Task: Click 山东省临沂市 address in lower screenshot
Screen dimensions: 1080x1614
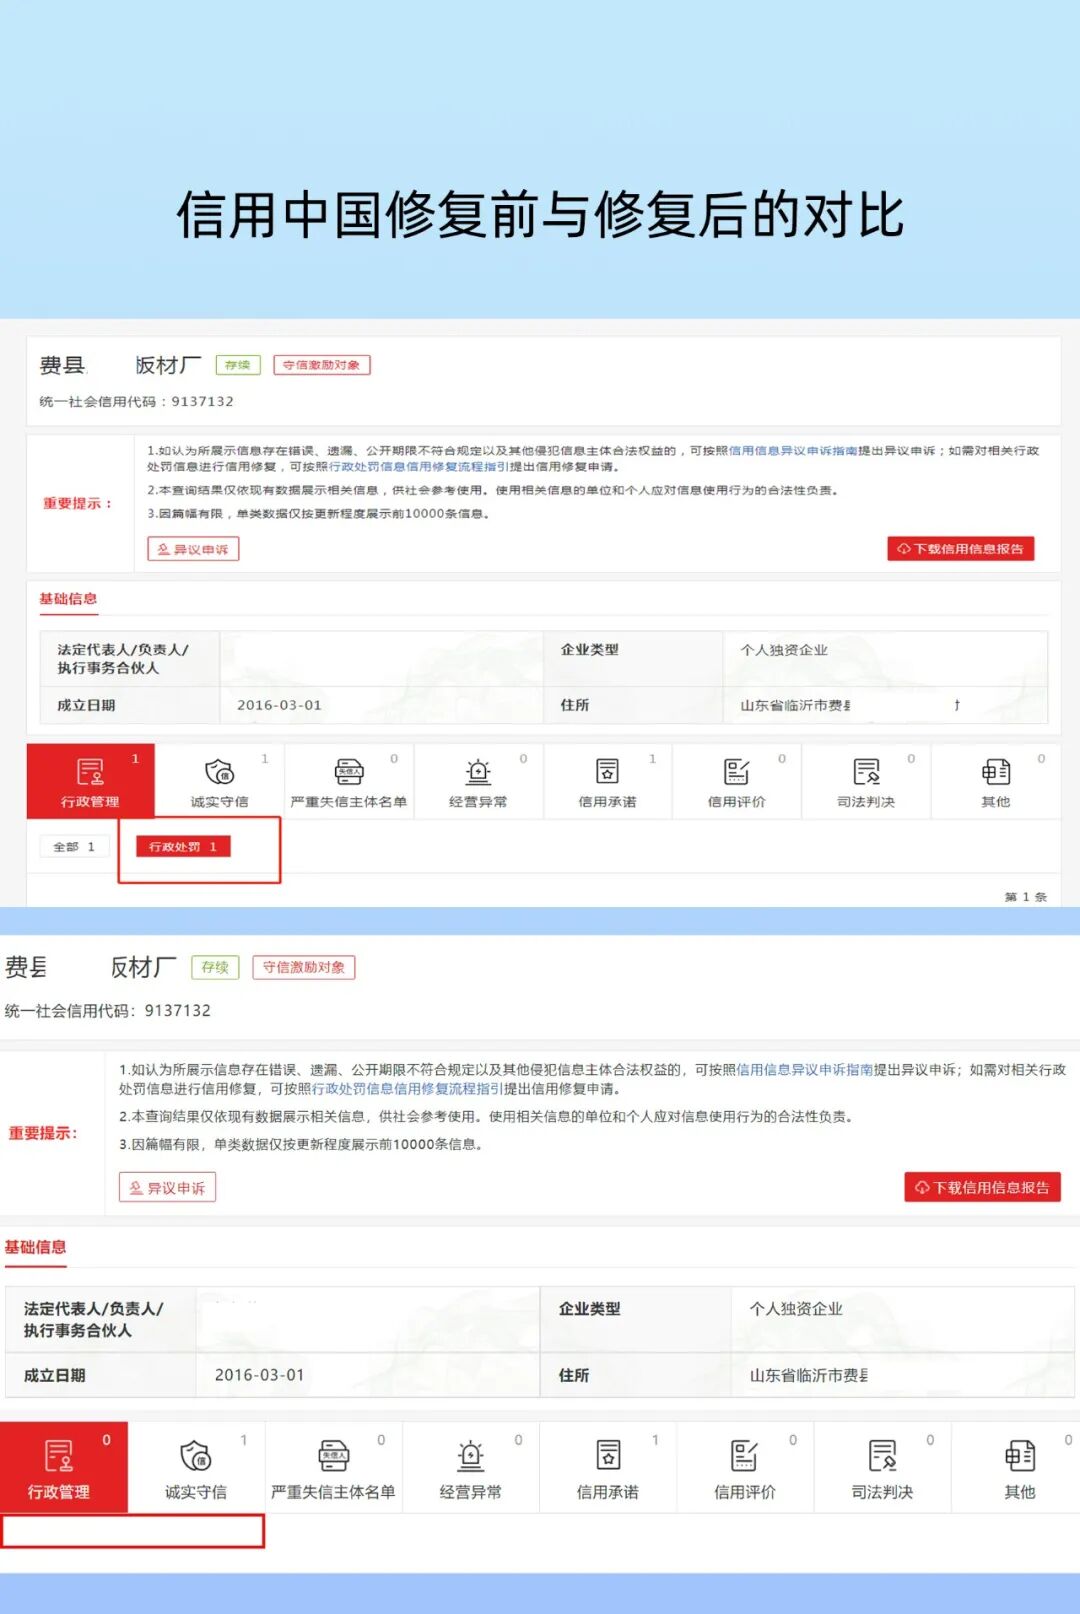Action: [x=809, y=1375]
